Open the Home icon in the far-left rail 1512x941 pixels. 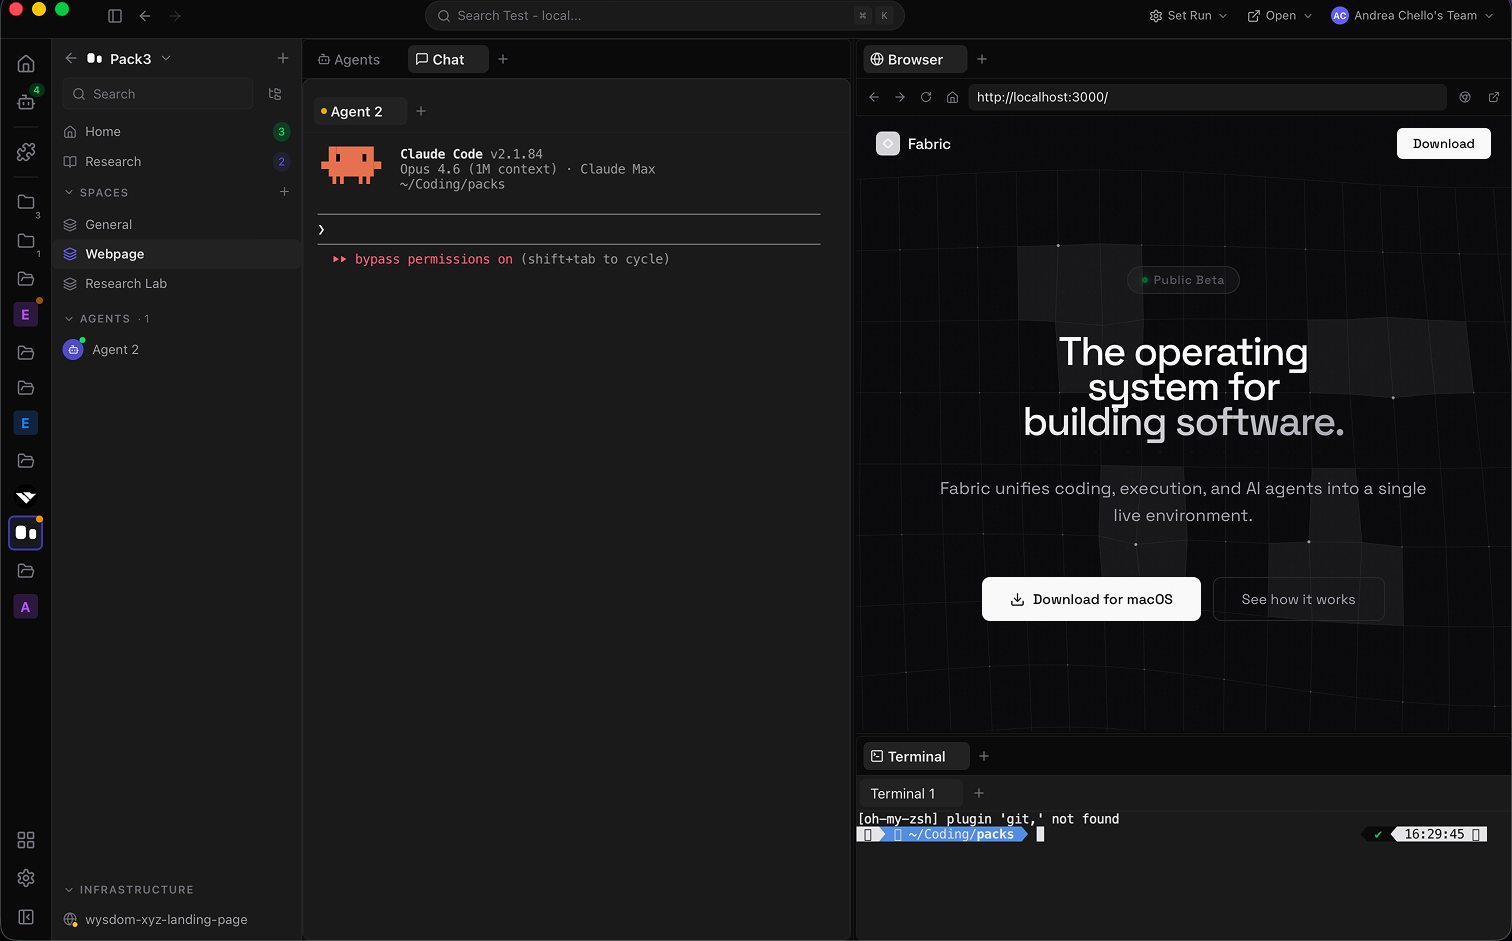pos(25,62)
